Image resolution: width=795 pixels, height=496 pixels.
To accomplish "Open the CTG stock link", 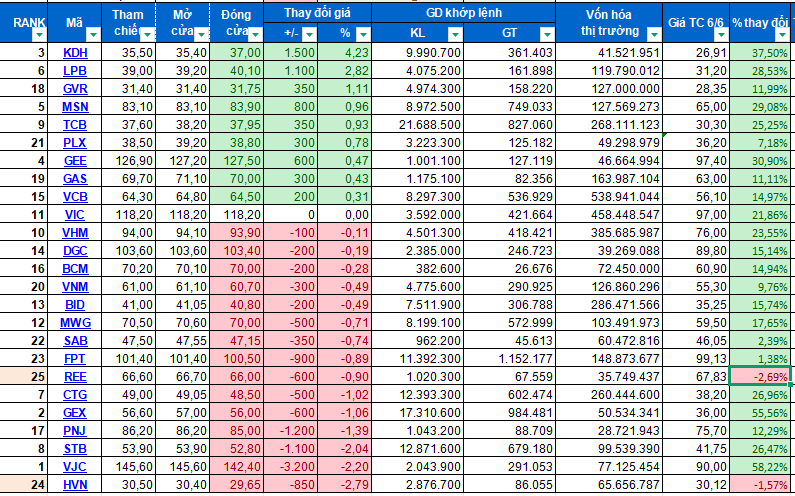I will [75, 395].
